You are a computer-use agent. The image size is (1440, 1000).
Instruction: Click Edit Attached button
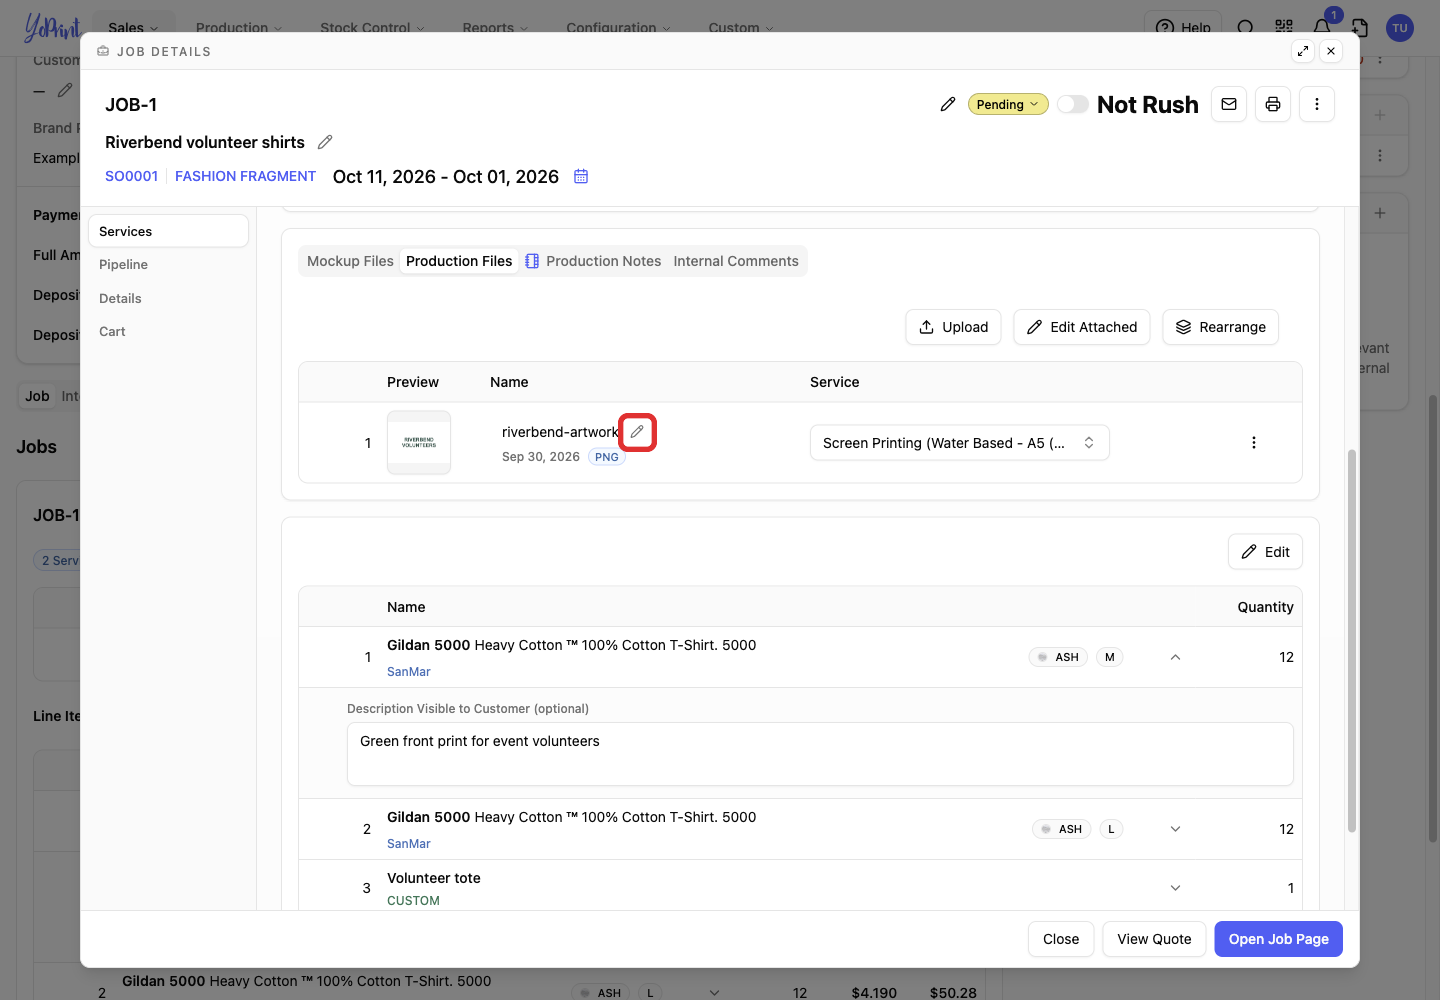[x=1082, y=327]
